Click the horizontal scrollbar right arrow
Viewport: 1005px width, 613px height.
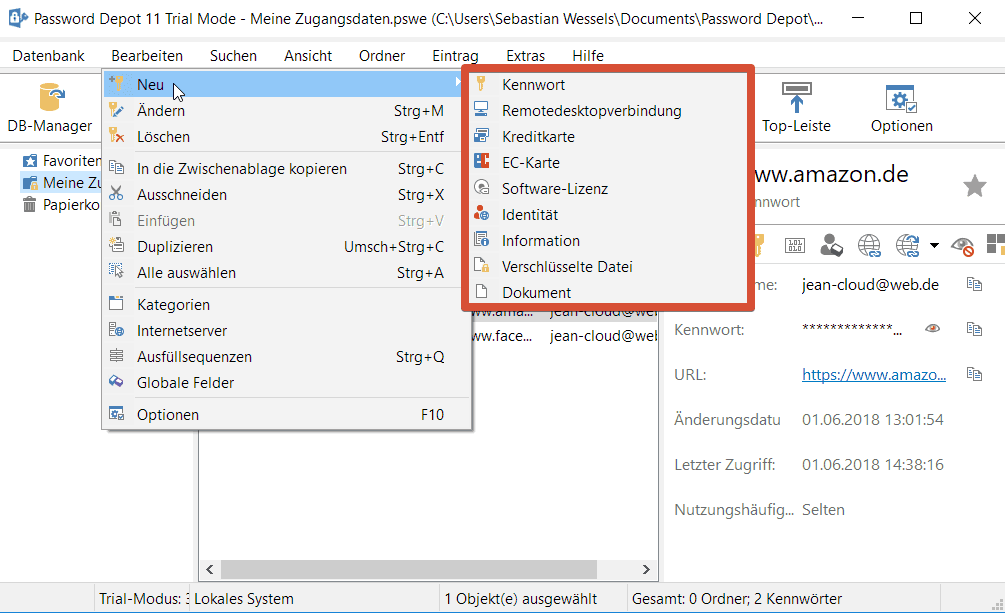pyautogui.click(x=646, y=569)
